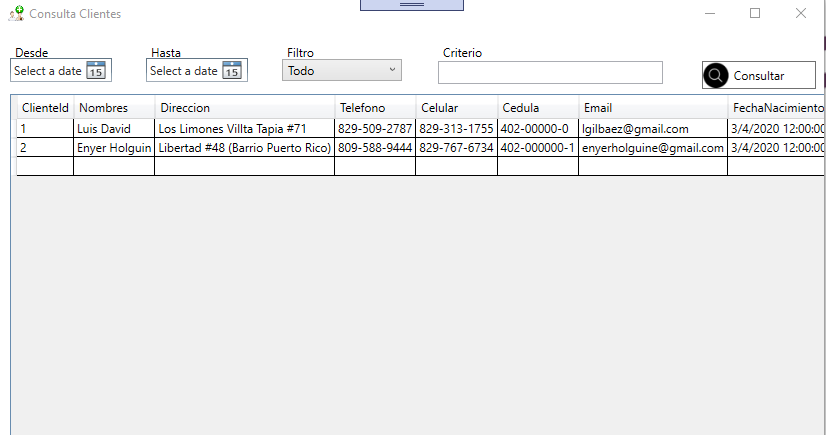Viewport: 826px width, 435px height.
Task: Sort by the ClienteId column header
Action: pos(45,108)
